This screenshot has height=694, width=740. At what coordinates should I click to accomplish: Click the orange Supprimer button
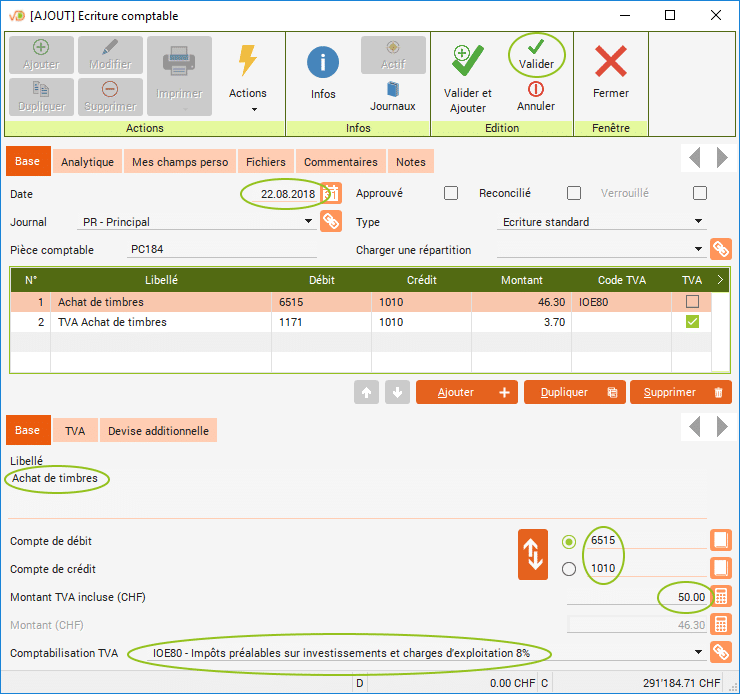[680, 393]
